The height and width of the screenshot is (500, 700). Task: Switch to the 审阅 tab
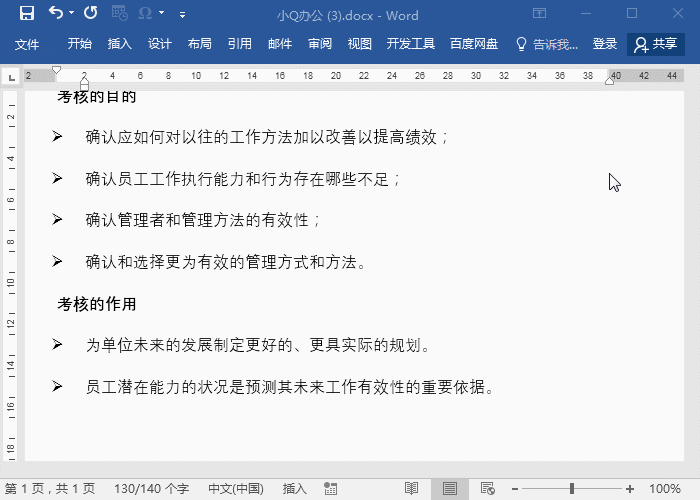320,44
